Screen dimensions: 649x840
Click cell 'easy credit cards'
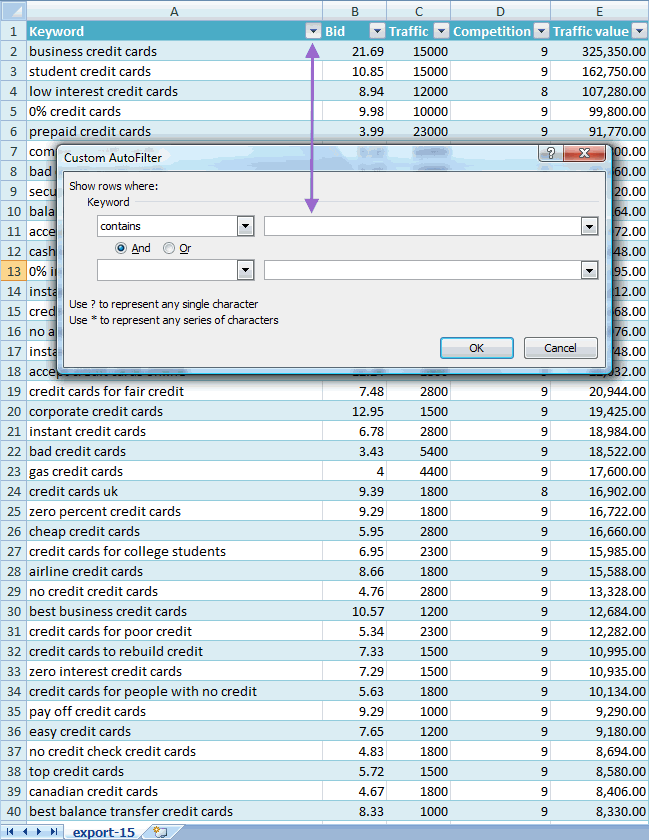[x=174, y=731]
